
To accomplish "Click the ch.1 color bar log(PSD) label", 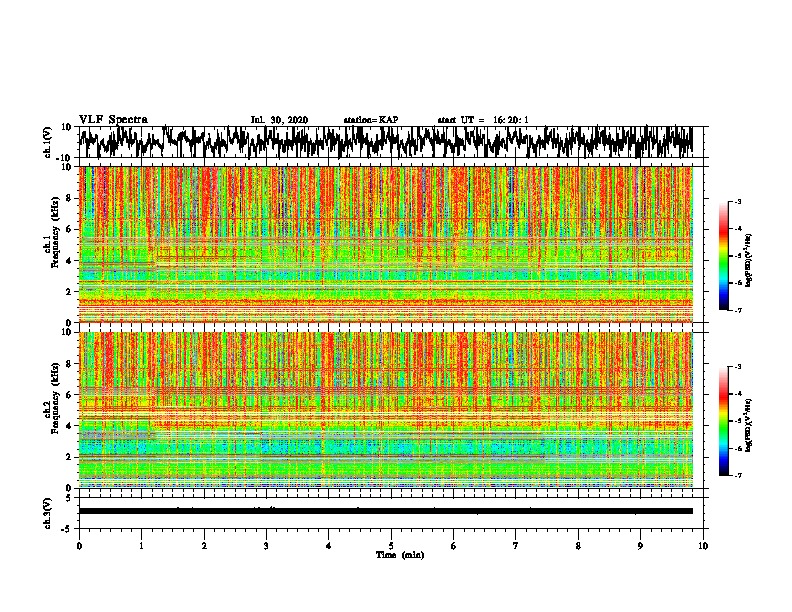I will point(749,260).
